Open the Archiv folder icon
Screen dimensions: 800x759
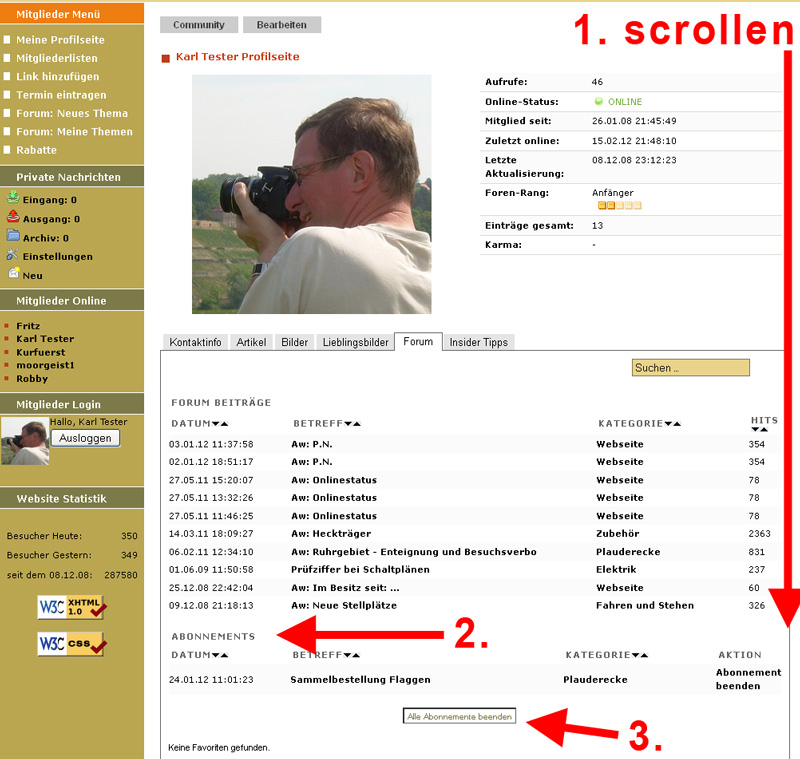point(13,237)
